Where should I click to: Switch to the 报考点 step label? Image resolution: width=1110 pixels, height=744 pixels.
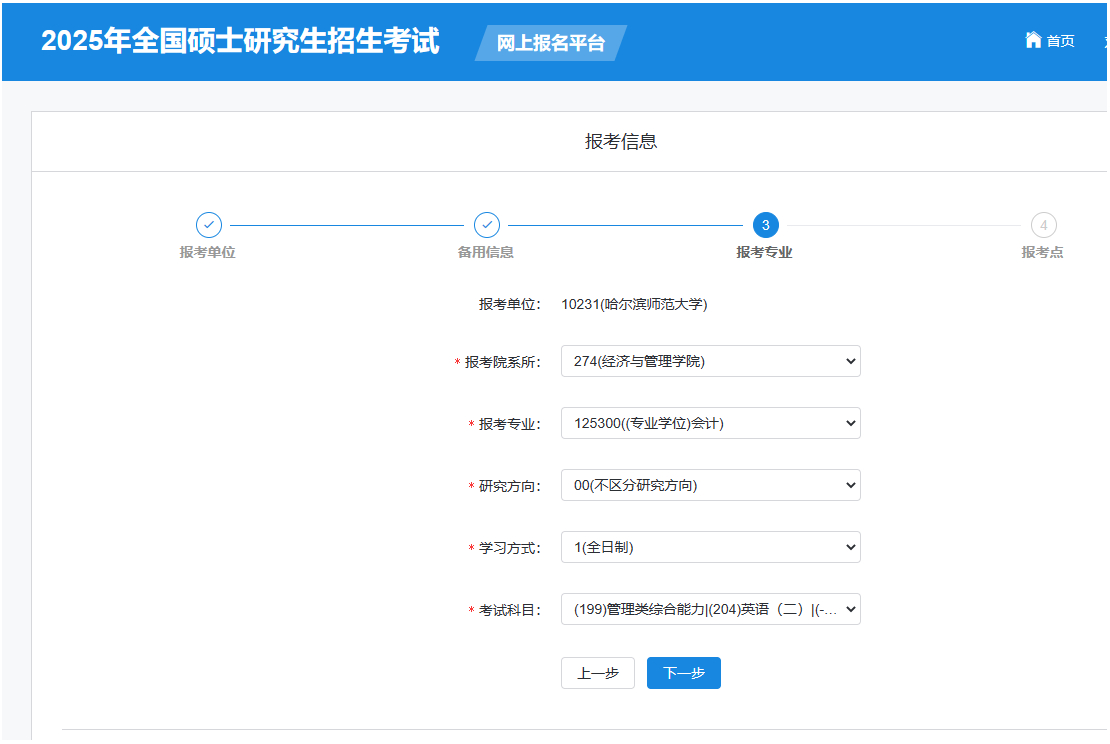[1043, 252]
